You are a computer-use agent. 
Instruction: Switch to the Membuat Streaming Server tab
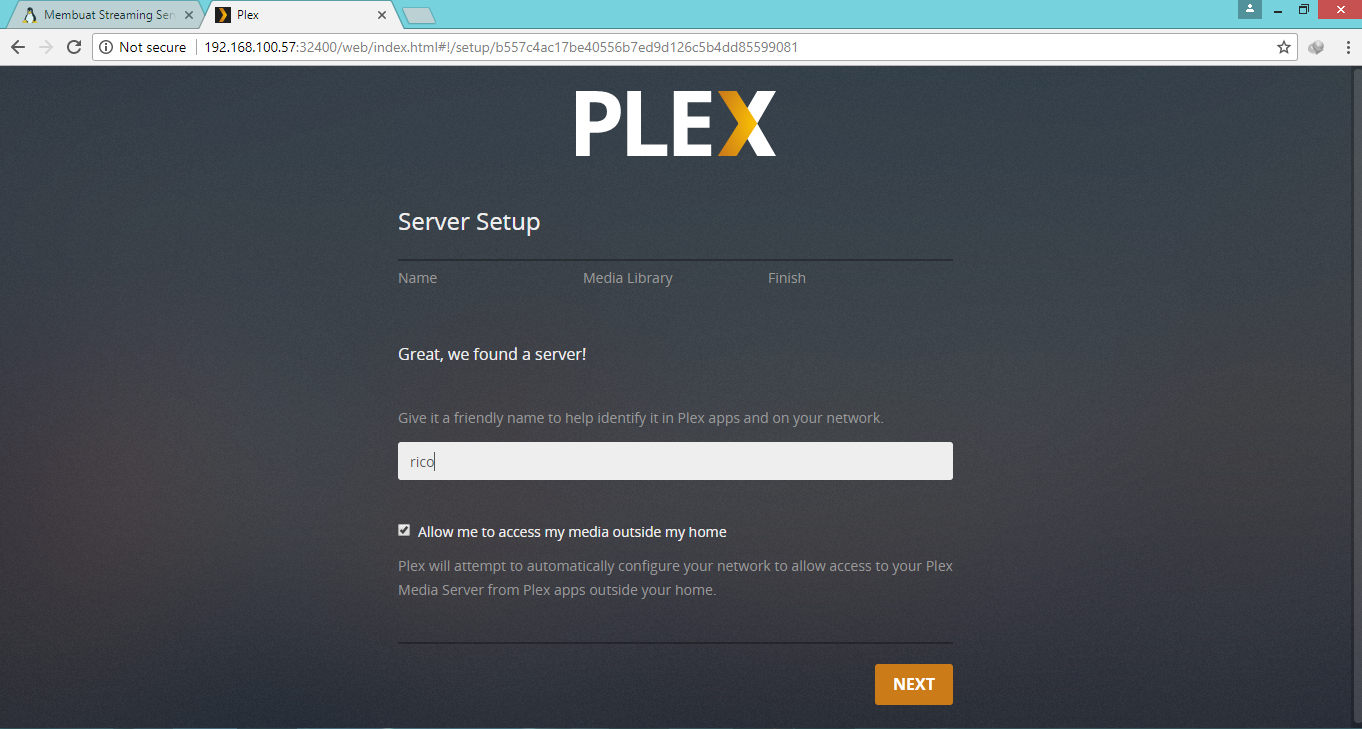point(104,15)
